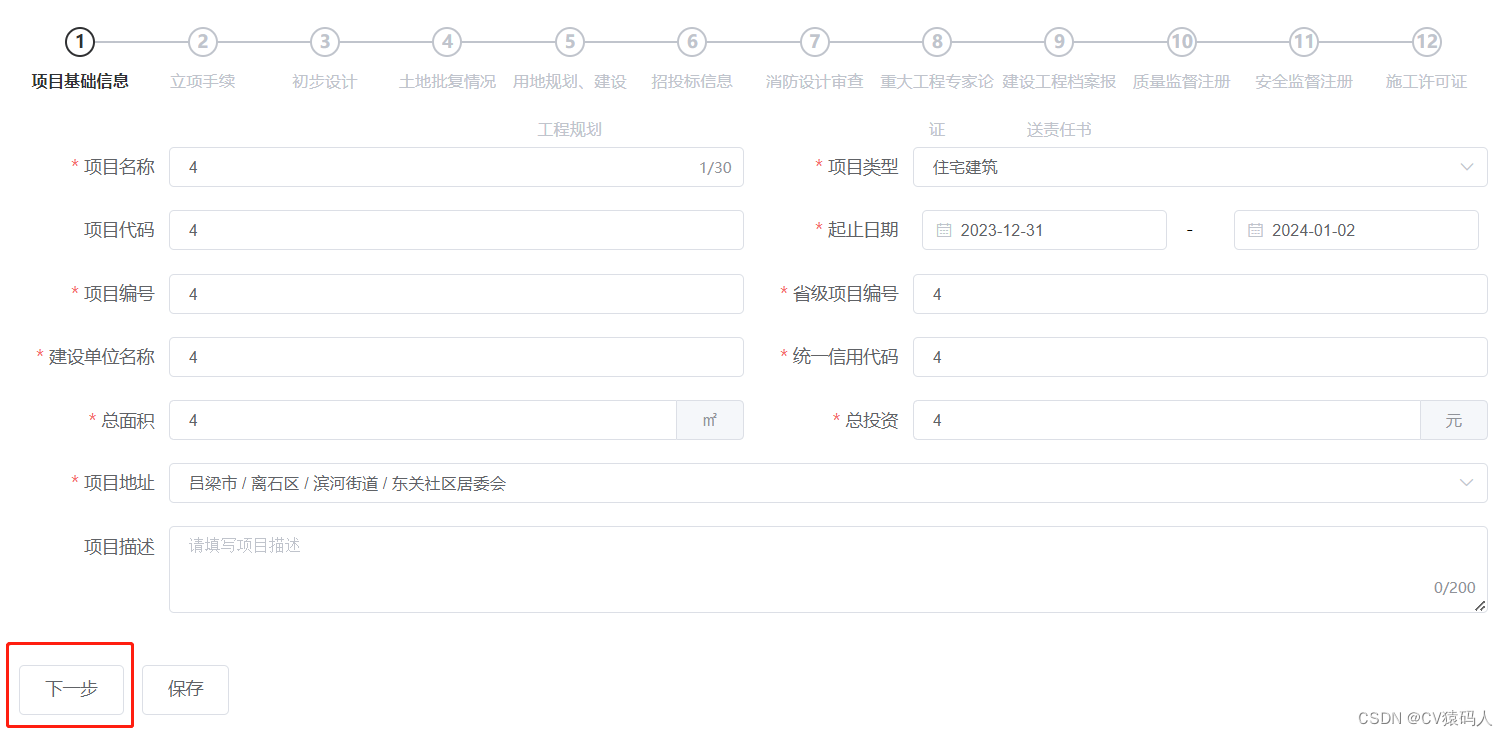Go to 土地批复情况 step label

(447, 82)
